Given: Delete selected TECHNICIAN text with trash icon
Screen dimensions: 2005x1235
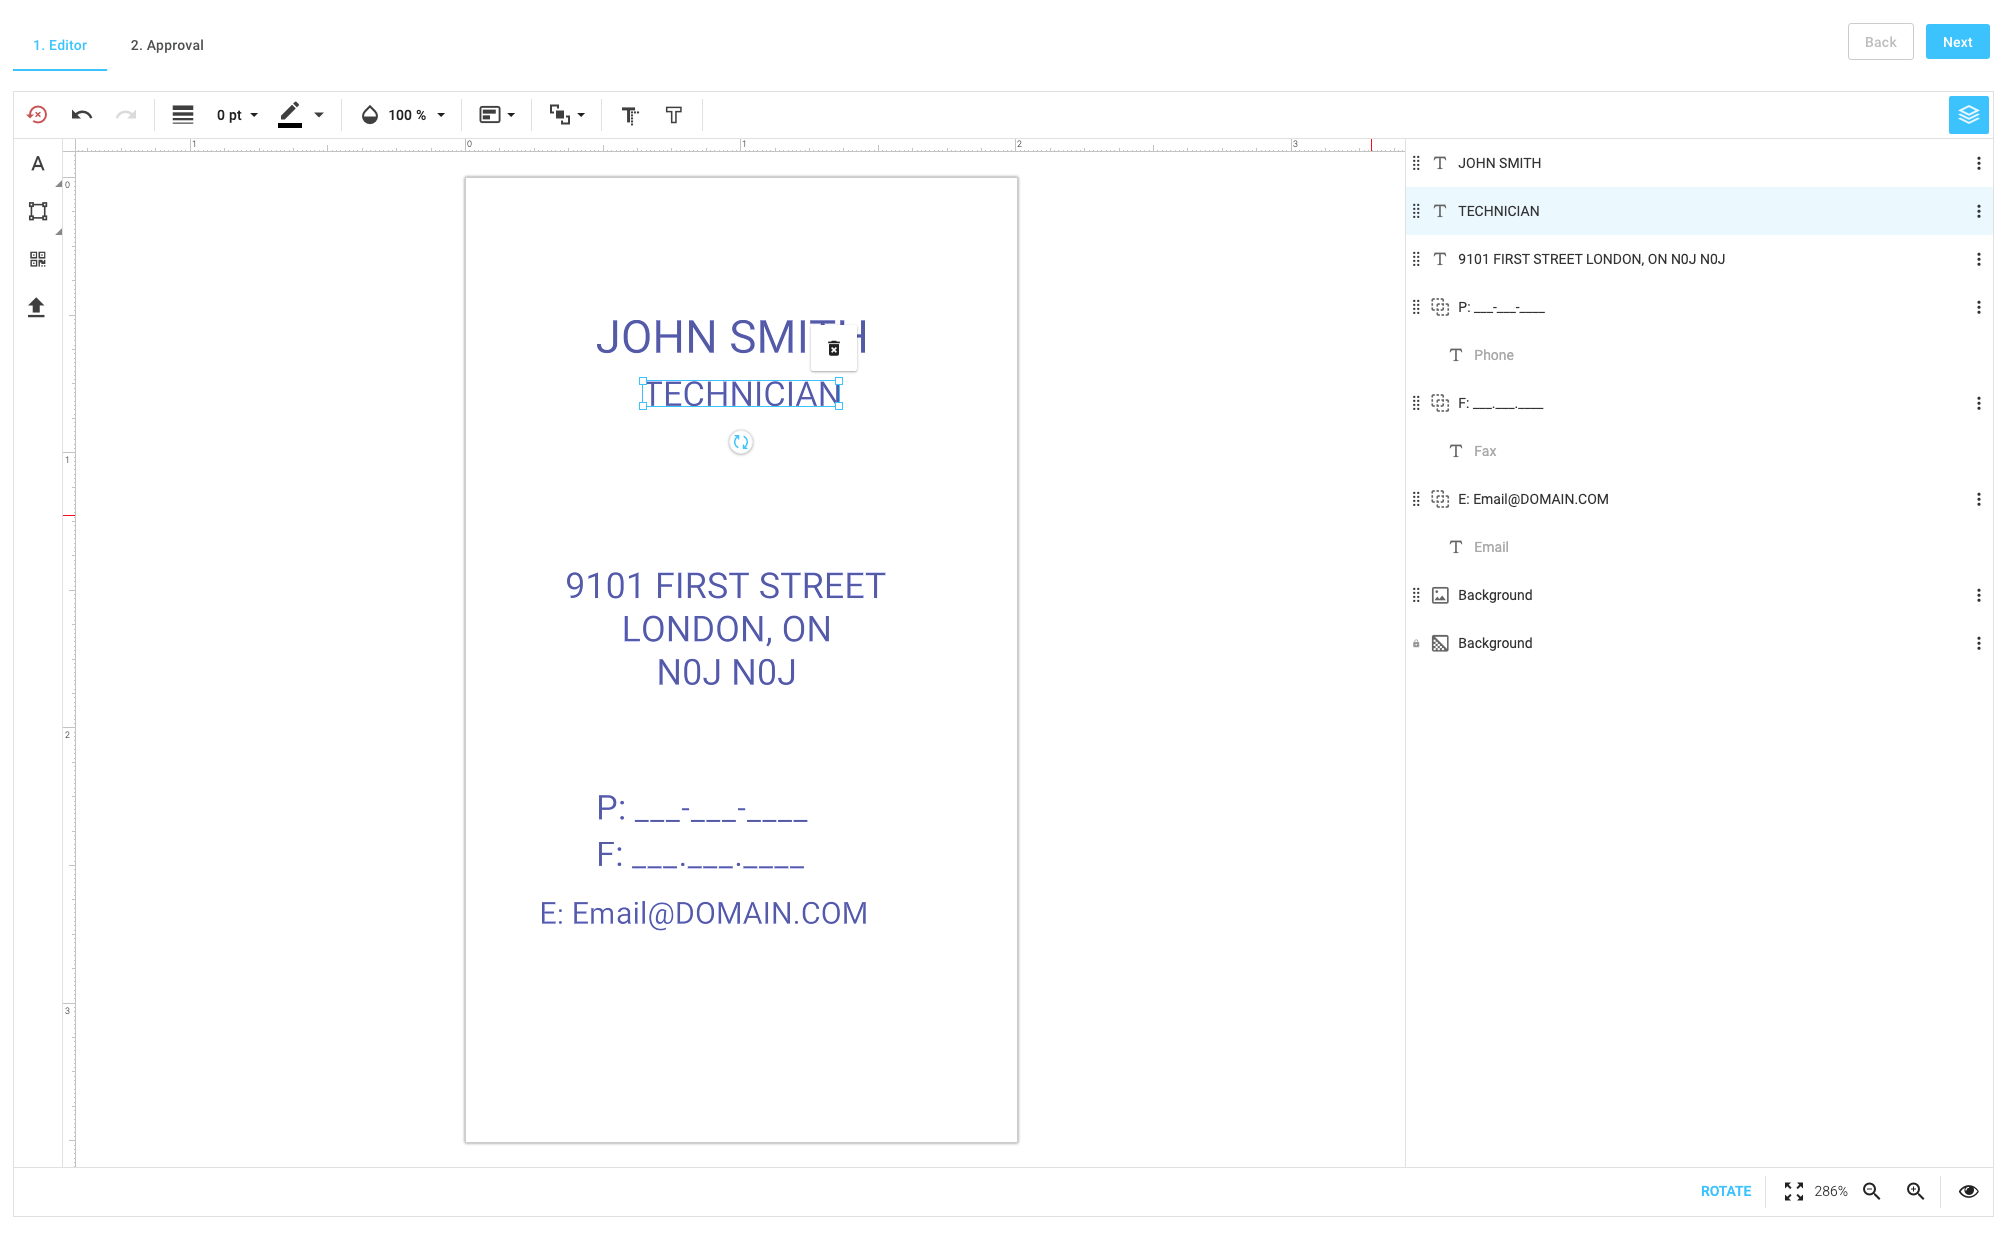Looking at the screenshot, I should point(833,349).
